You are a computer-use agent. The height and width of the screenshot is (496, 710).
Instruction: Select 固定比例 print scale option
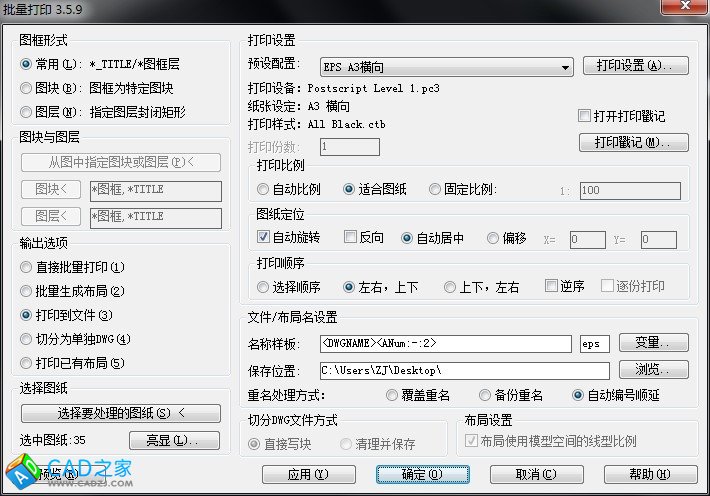[x=435, y=189]
